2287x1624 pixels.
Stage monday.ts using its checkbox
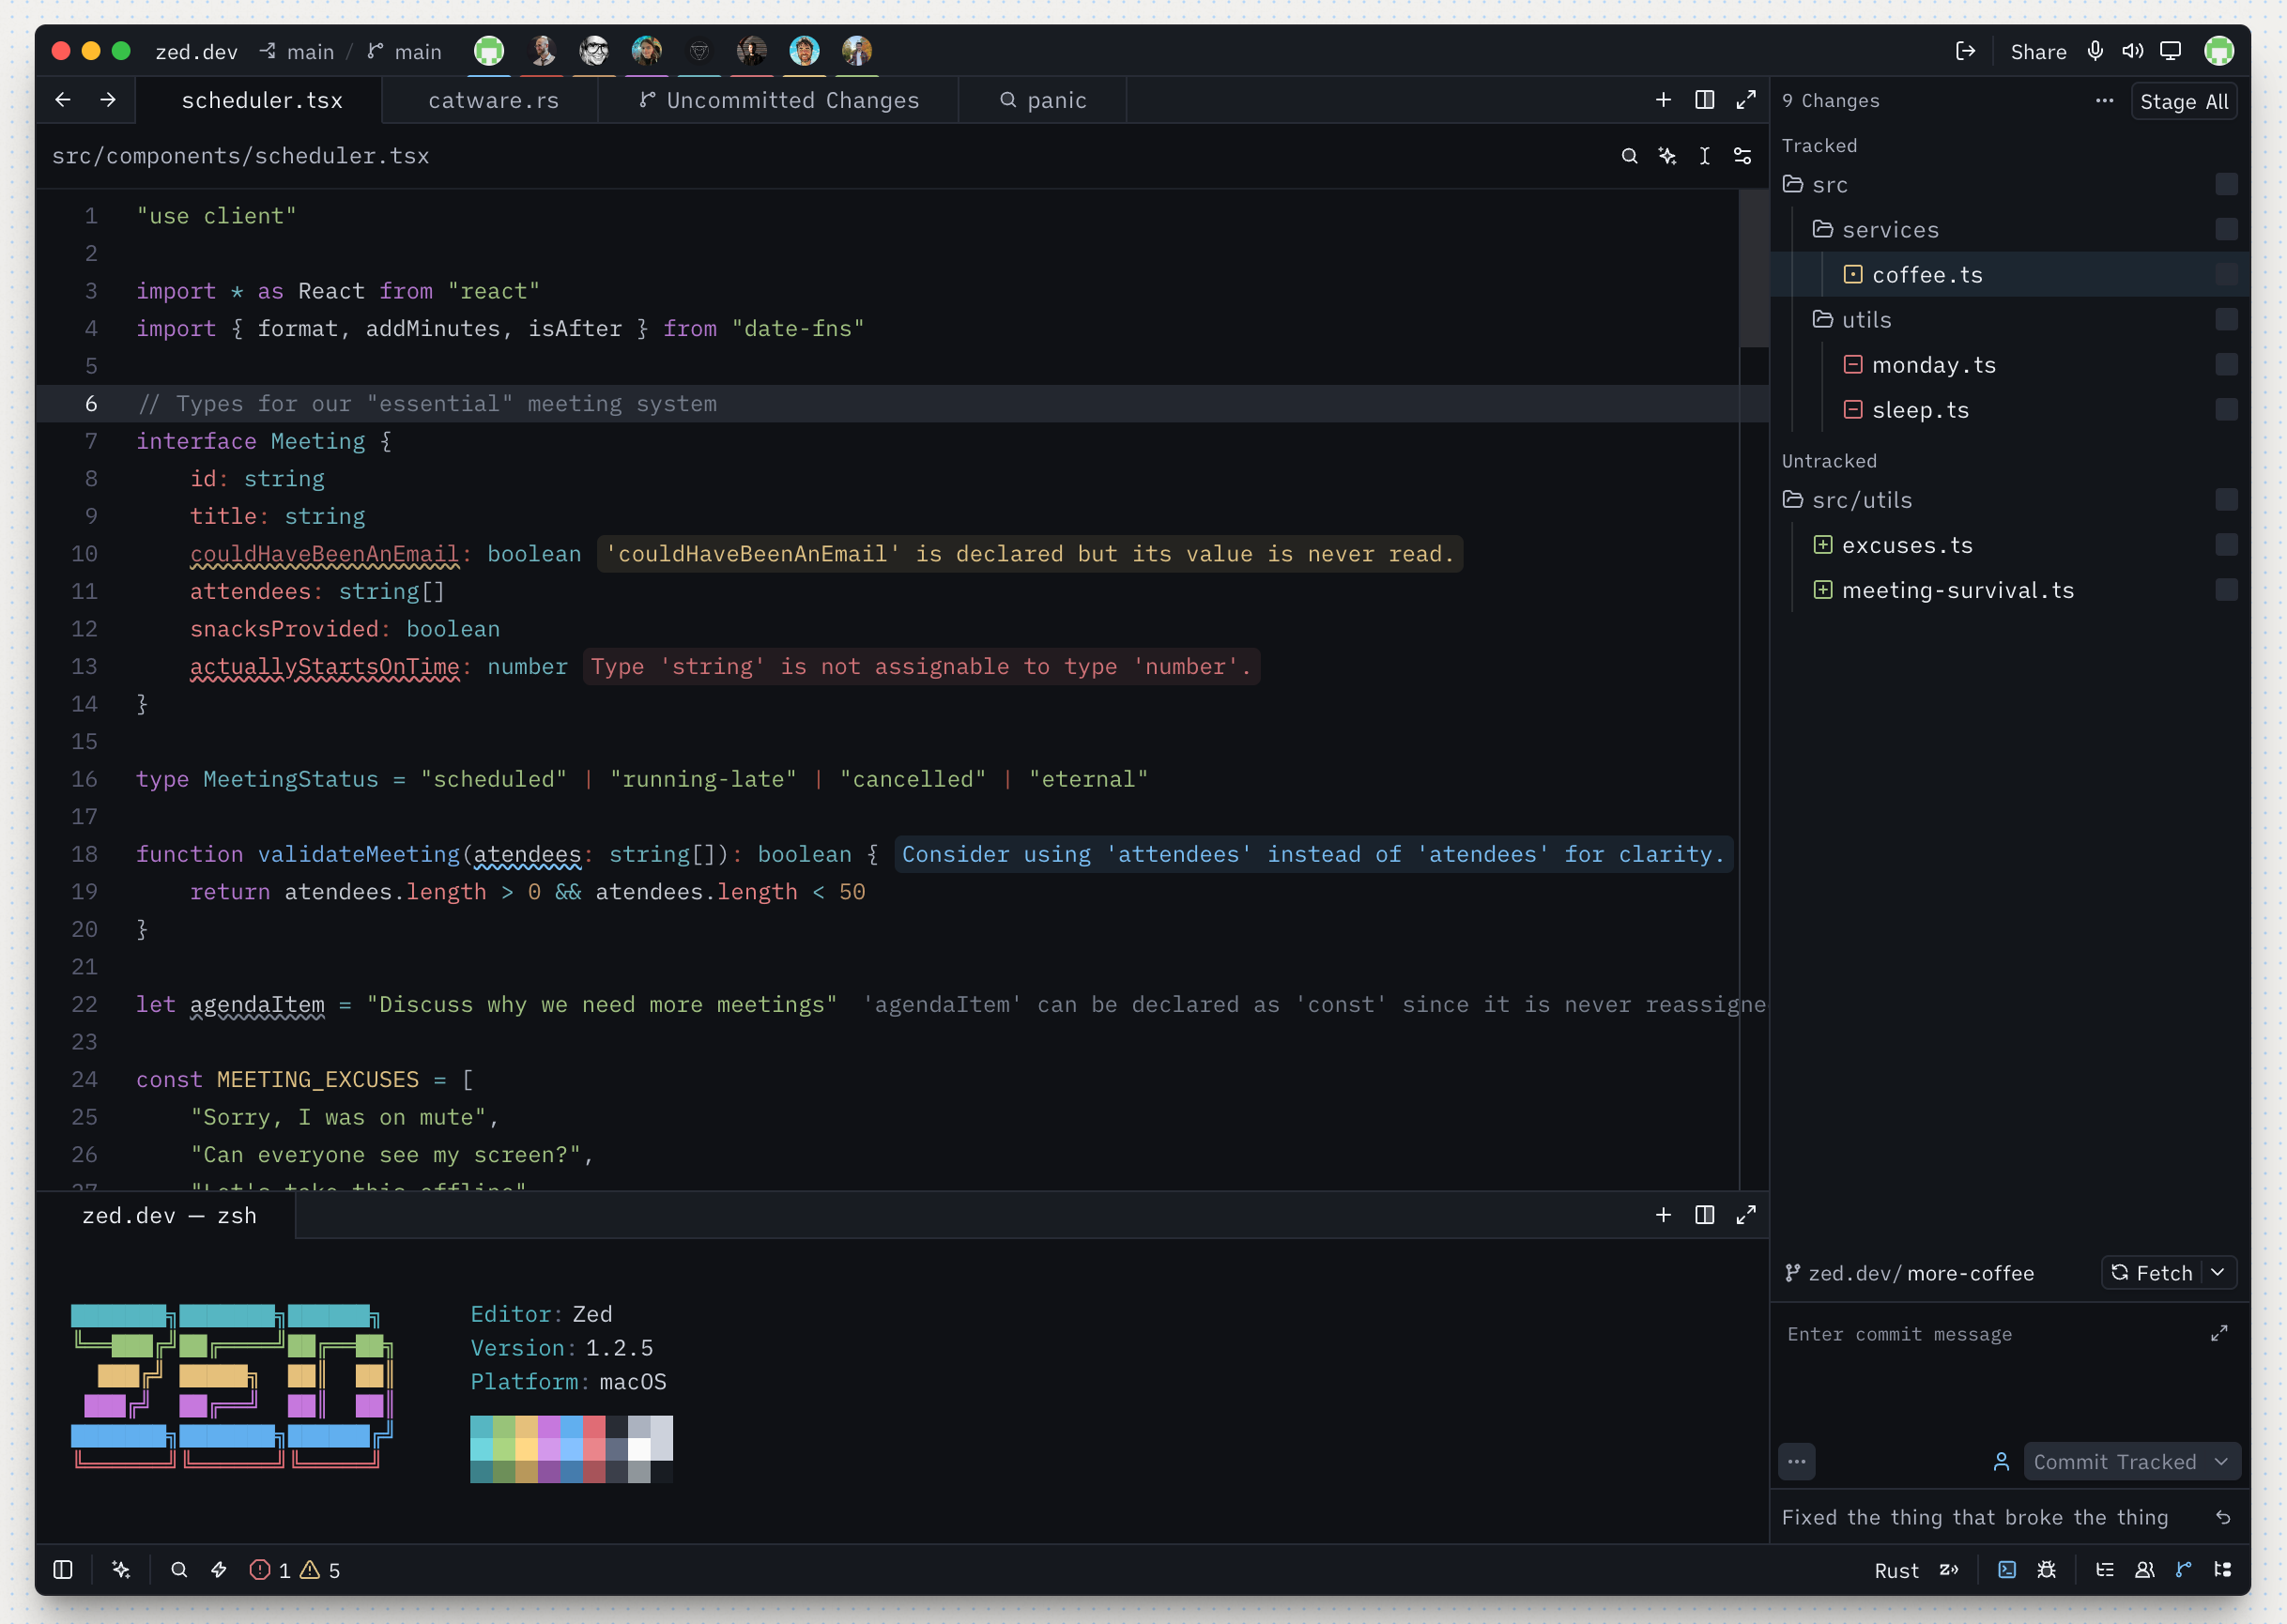2226,364
